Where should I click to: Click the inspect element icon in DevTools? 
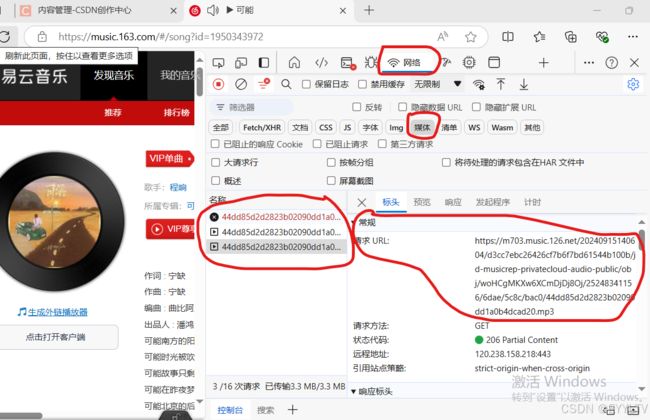(218, 63)
